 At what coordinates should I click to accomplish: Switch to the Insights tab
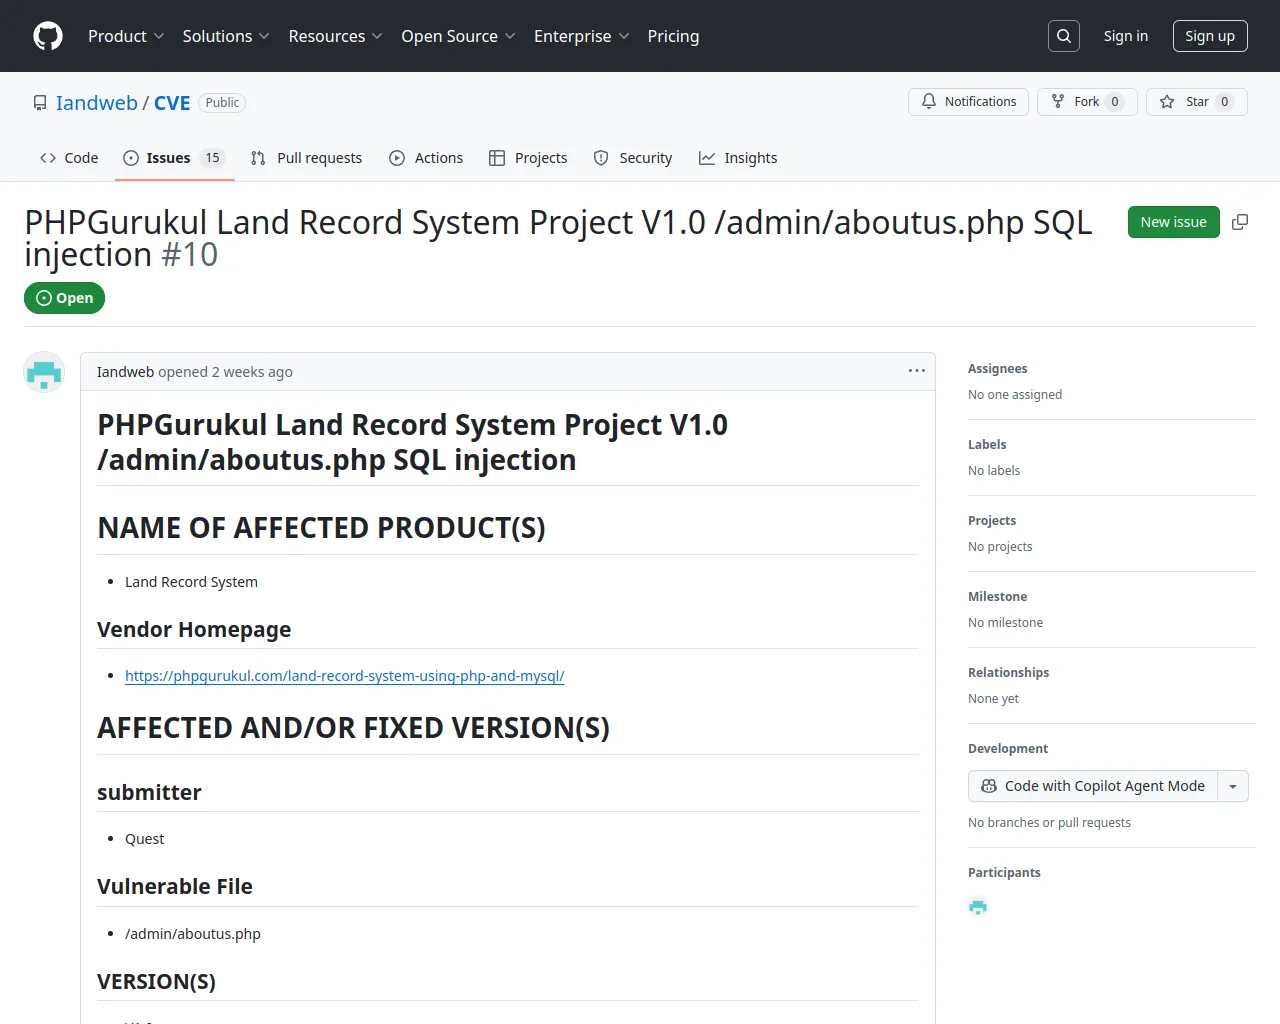[x=738, y=158]
